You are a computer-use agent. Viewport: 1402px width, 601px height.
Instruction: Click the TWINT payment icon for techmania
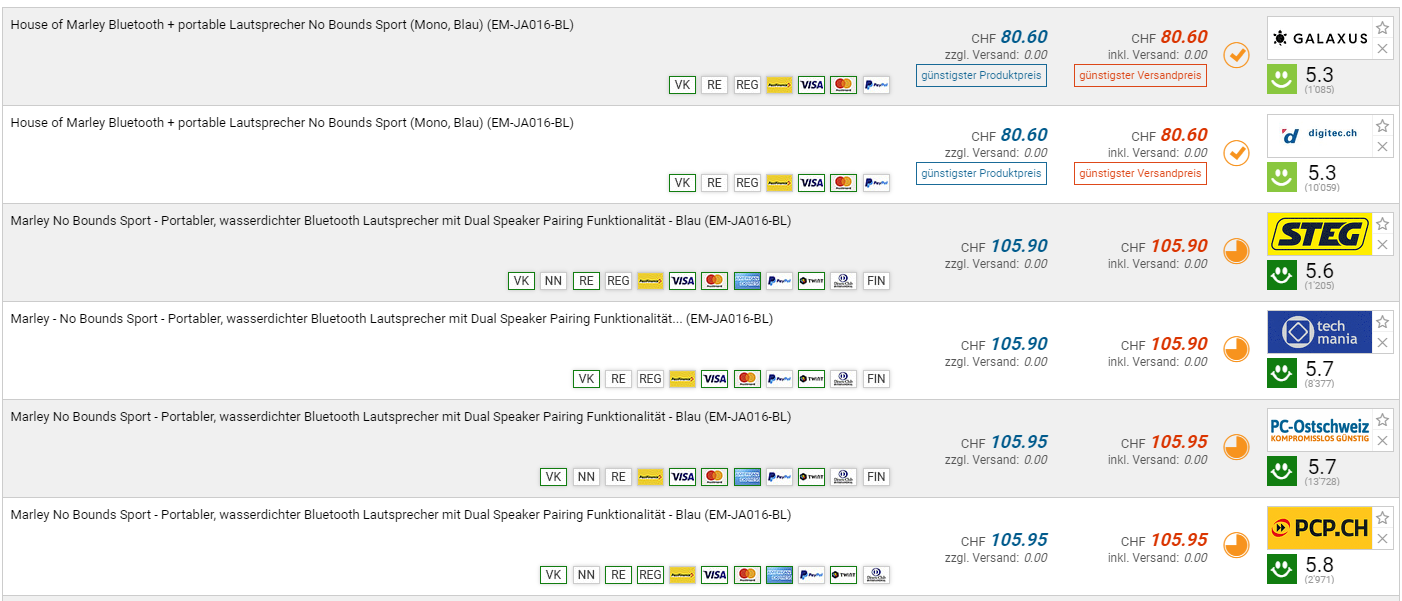pos(811,379)
